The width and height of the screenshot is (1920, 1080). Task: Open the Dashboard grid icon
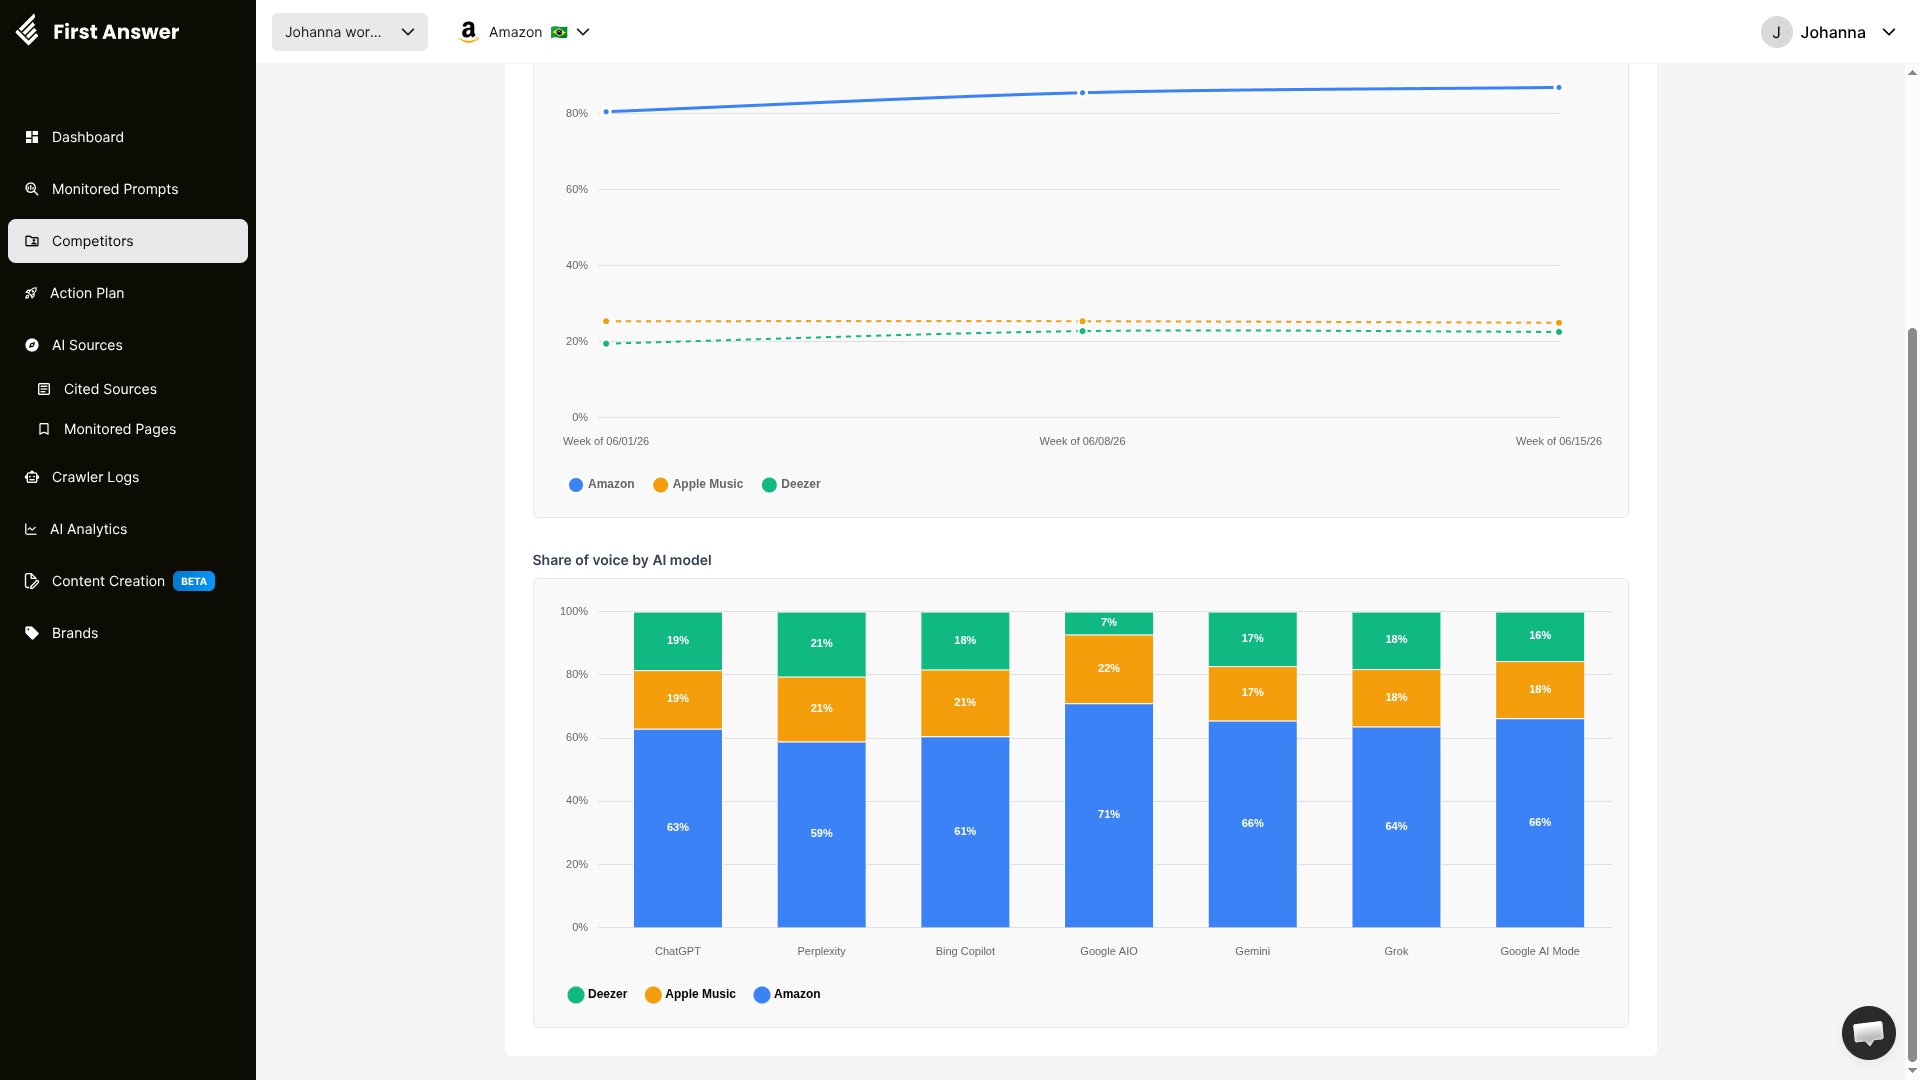pos(32,137)
